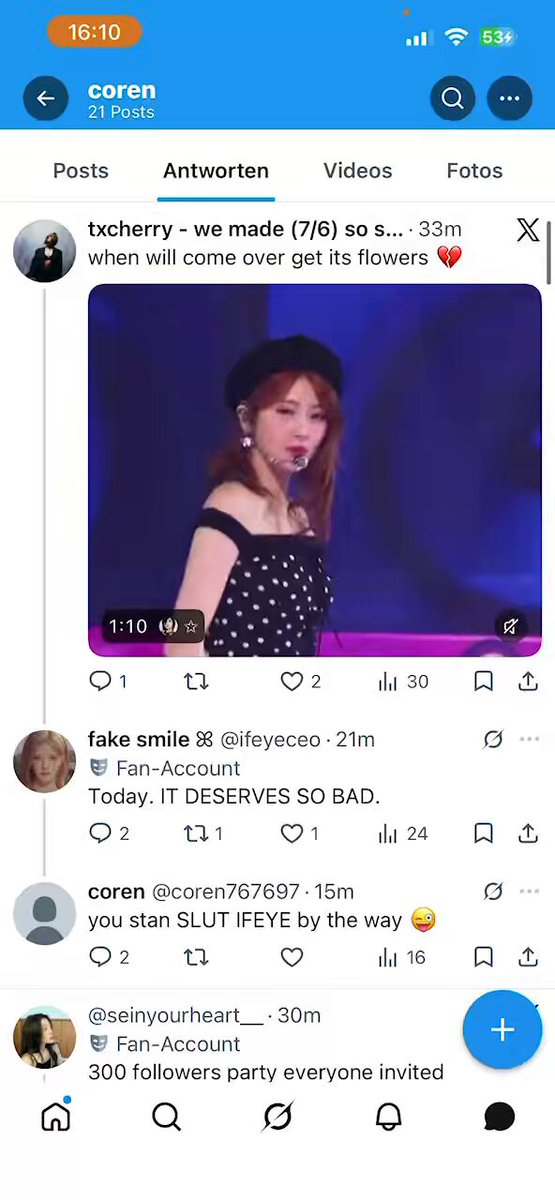Viewport: 555px width, 1200px height.
Task: Compose a new post with plus button
Action: 502,1030
